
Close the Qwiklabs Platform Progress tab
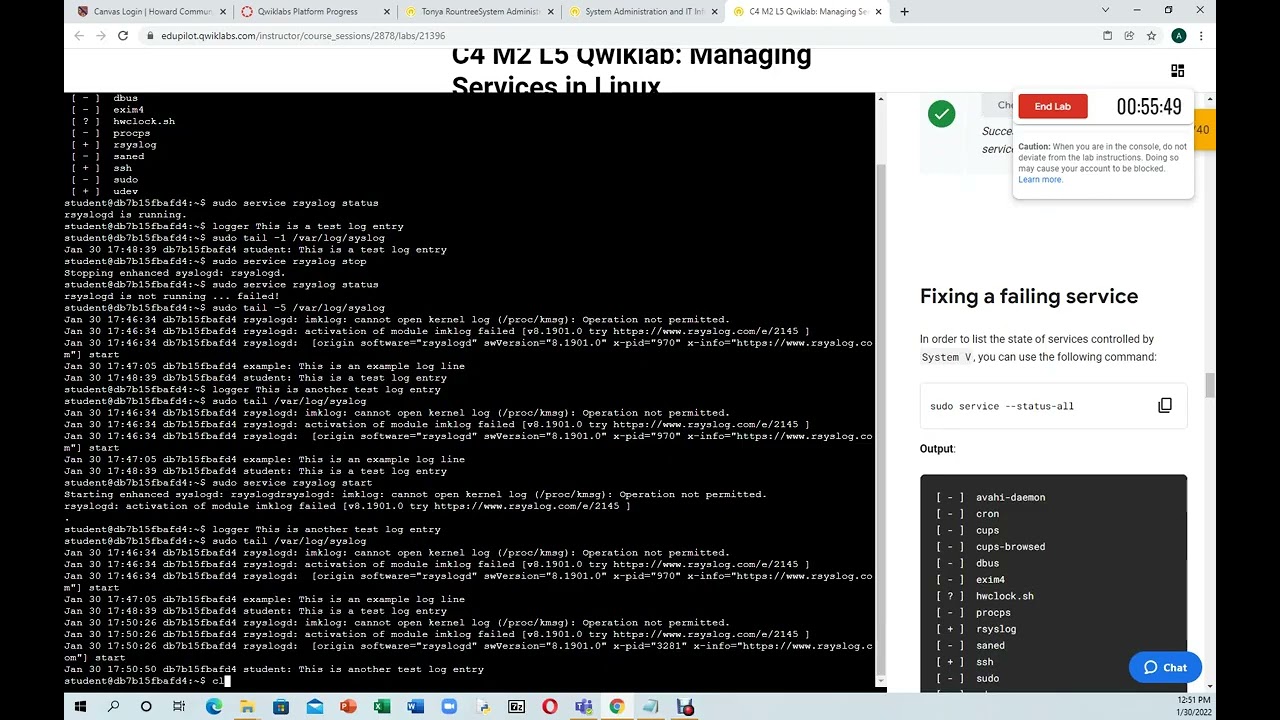click(x=388, y=12)
